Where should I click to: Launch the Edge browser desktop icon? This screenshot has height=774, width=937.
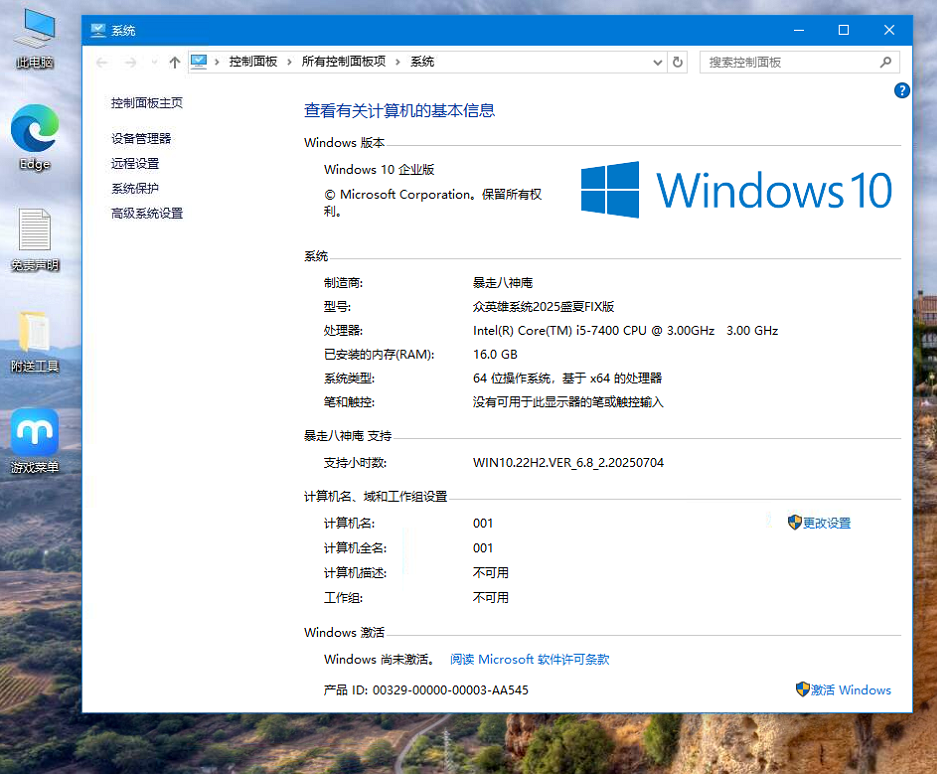pos(35,137)
